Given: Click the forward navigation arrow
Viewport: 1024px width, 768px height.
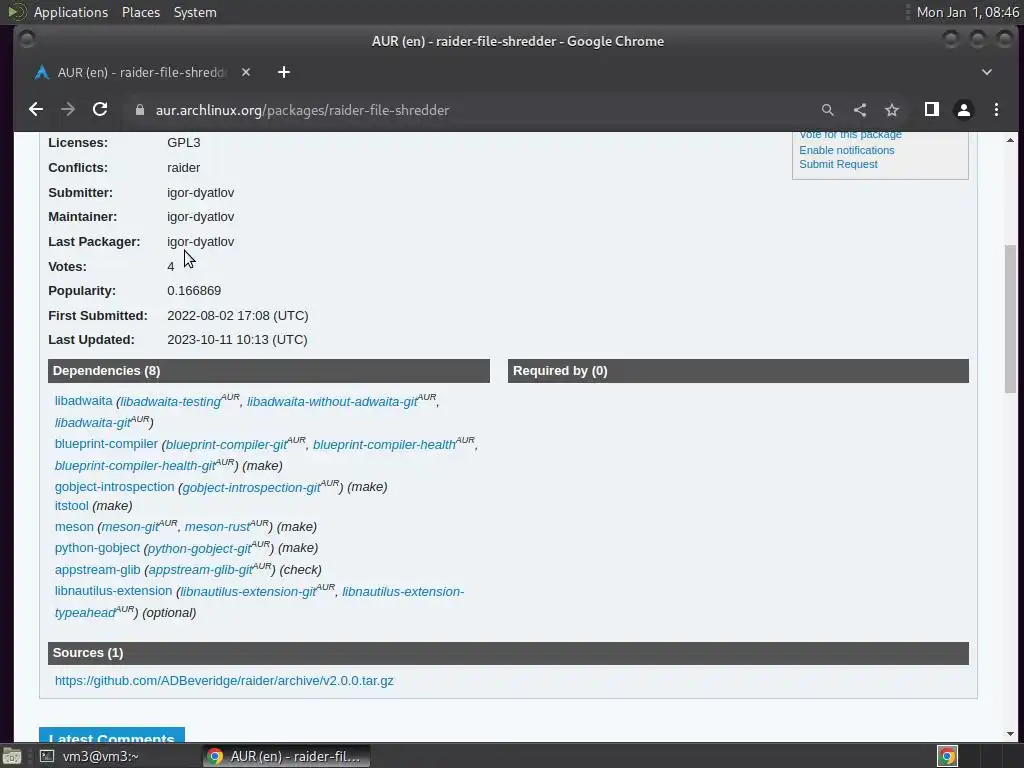Looking at the screenshot, I should click(68, 110).
